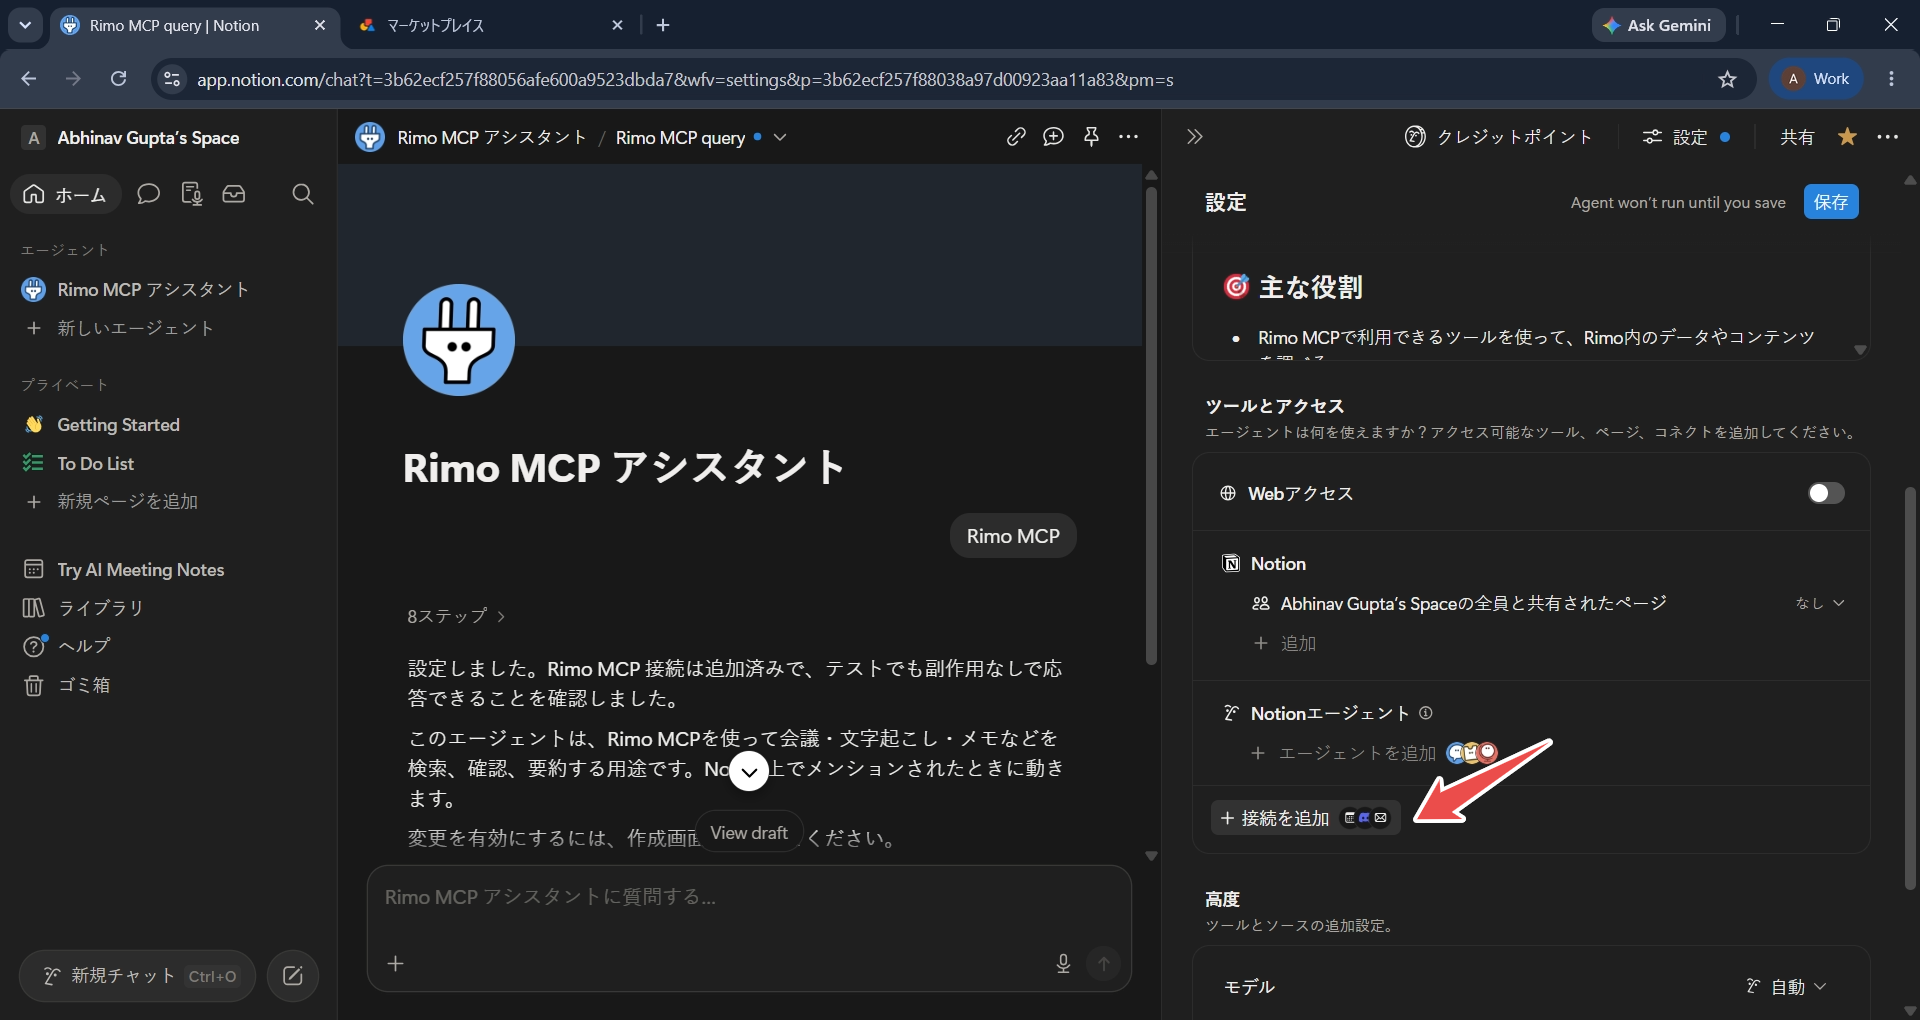Open the comment bubble icon in chat header
This screenshot has height=1020, width=1920.
(1053, 137)
